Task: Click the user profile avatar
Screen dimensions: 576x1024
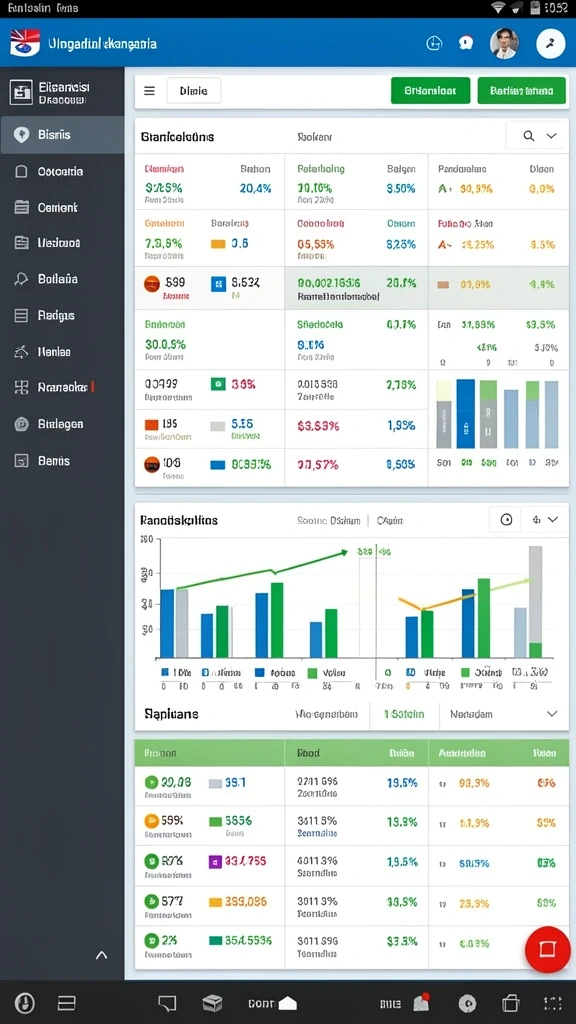Action: (x=504, y=44)
